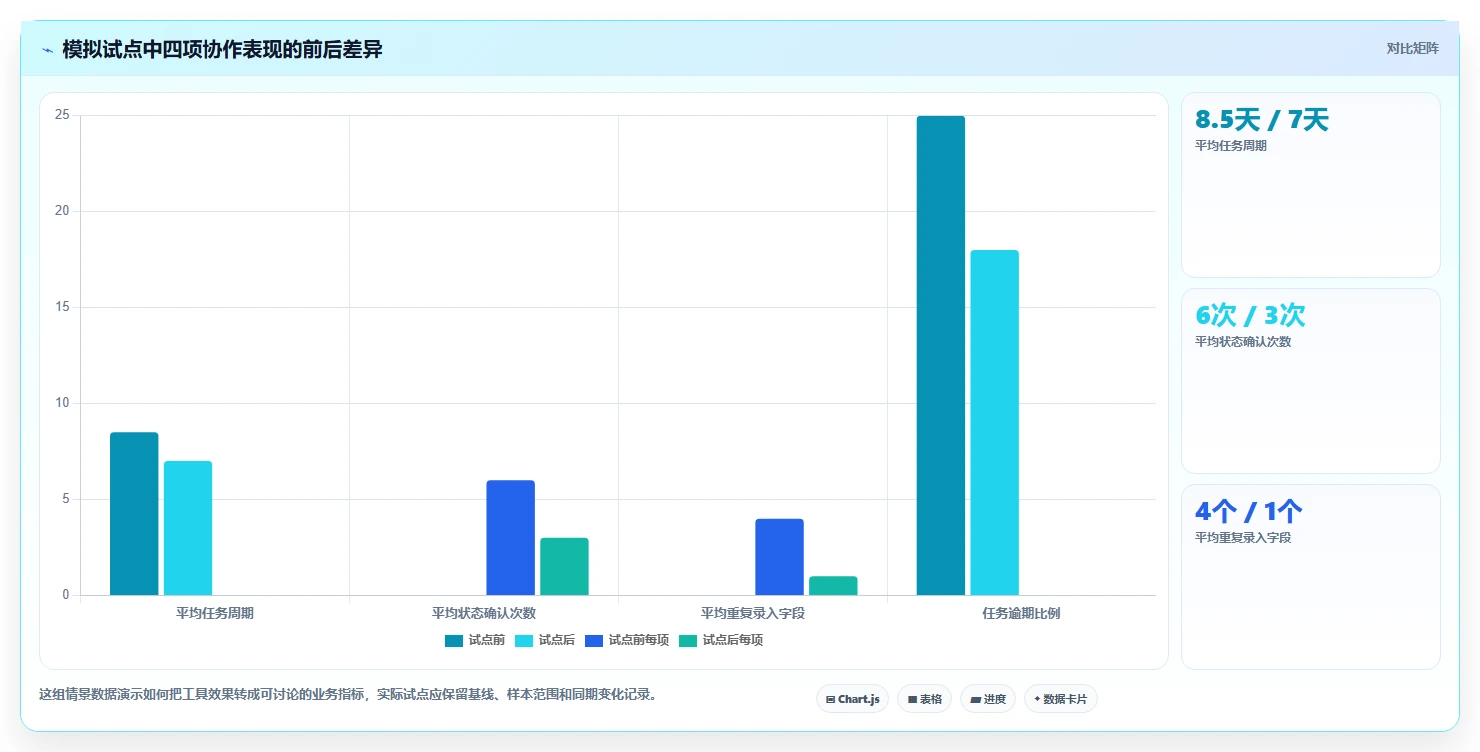Select the 数据卡片 tag chip
The height and width of the screenshot is (752, 1480).
[1061, 699]
